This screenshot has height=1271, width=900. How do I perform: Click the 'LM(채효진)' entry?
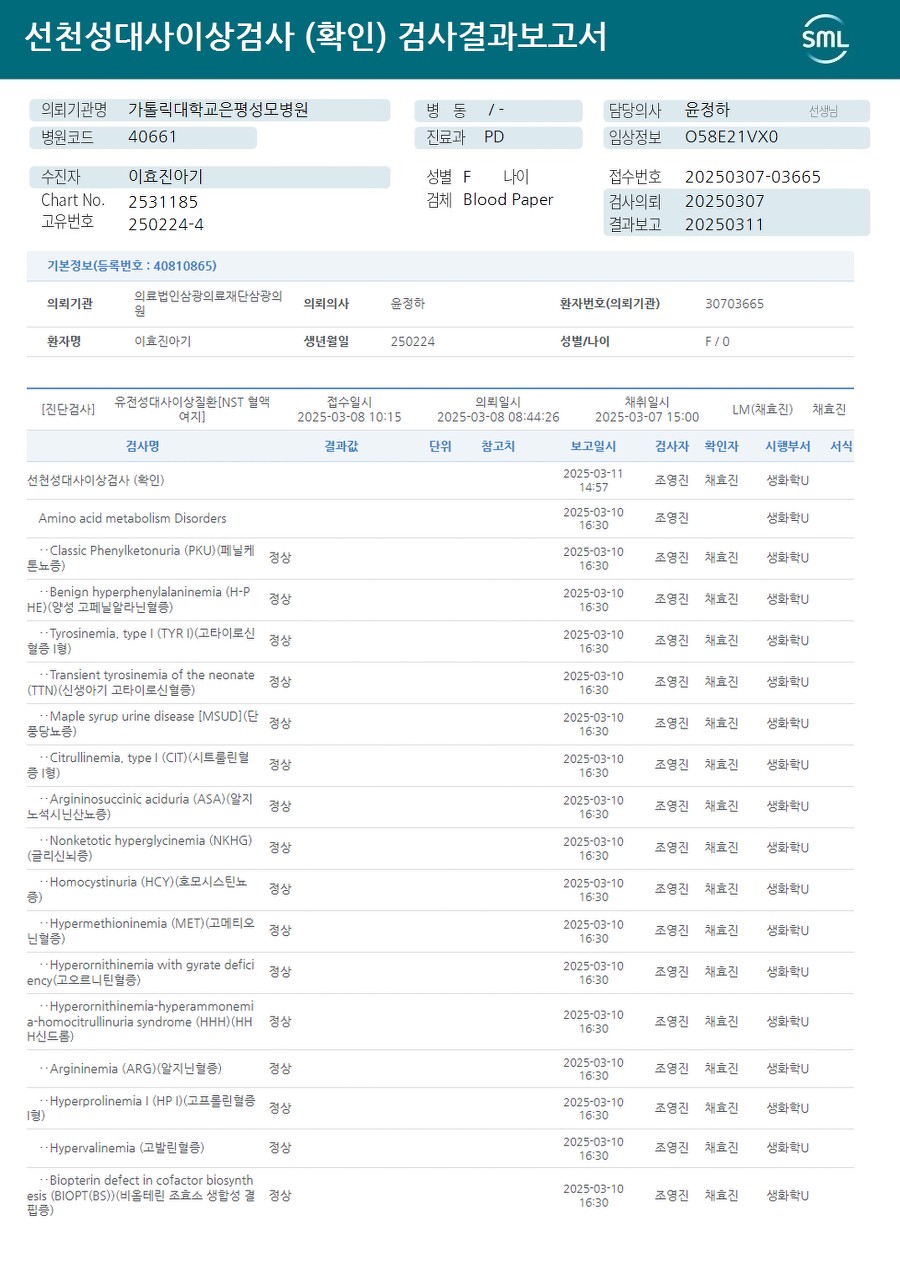pyautogui.click(x=762, y=410)
